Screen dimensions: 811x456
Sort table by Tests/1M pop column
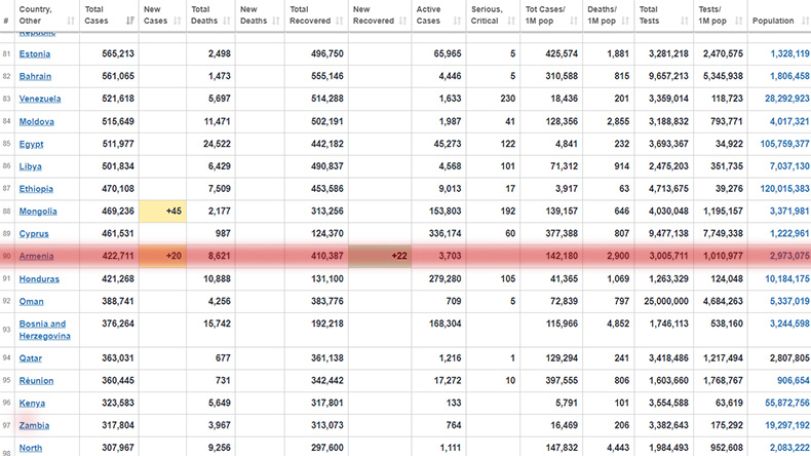click(x=720, y=16)
